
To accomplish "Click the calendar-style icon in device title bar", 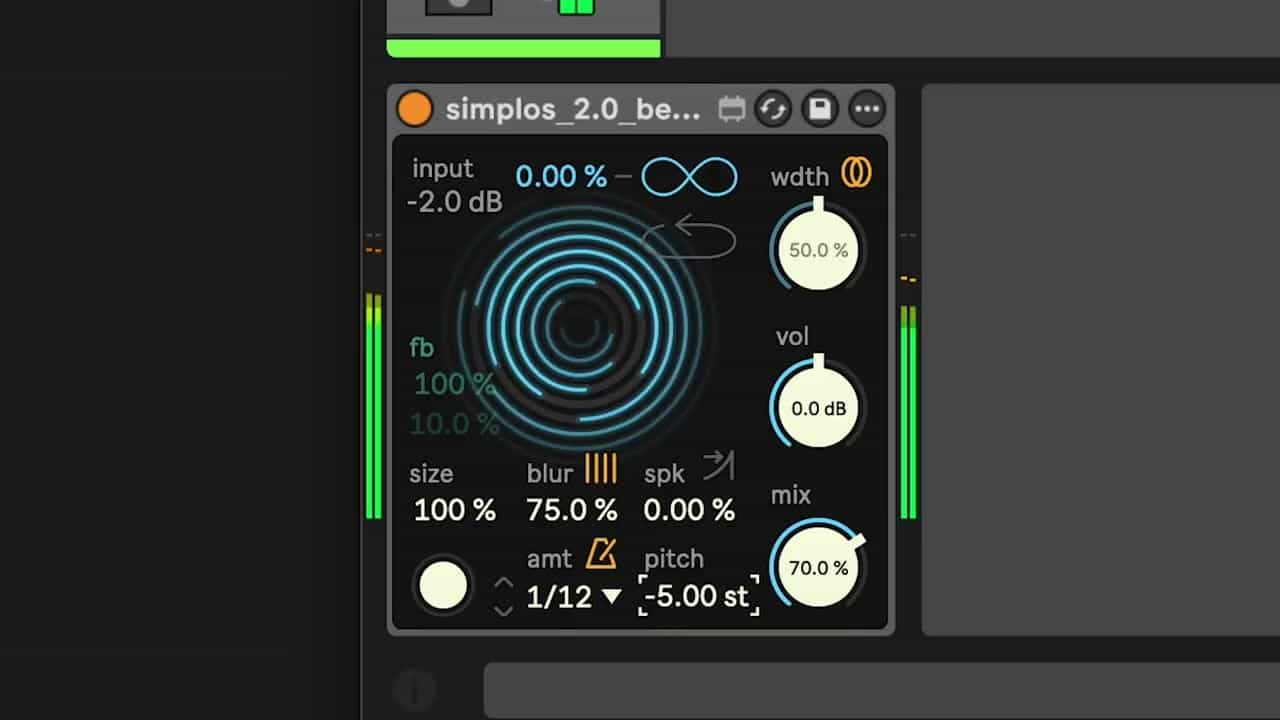I will point(732,109).
